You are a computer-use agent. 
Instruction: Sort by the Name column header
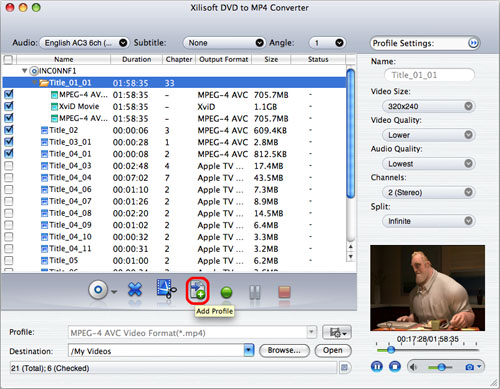pyautogui.click(x=64, y=59)
